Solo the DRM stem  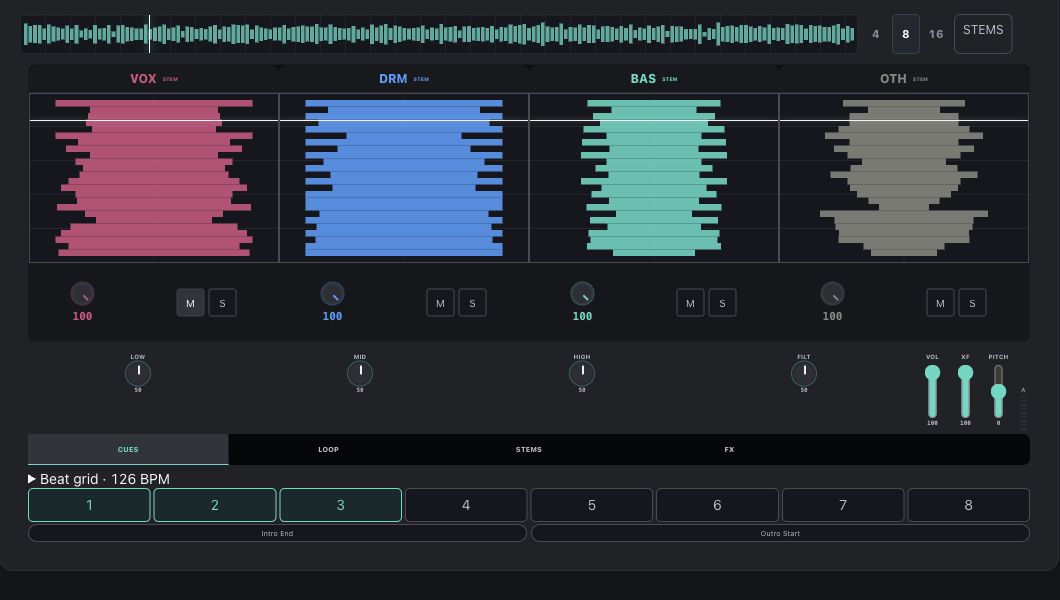473,303
